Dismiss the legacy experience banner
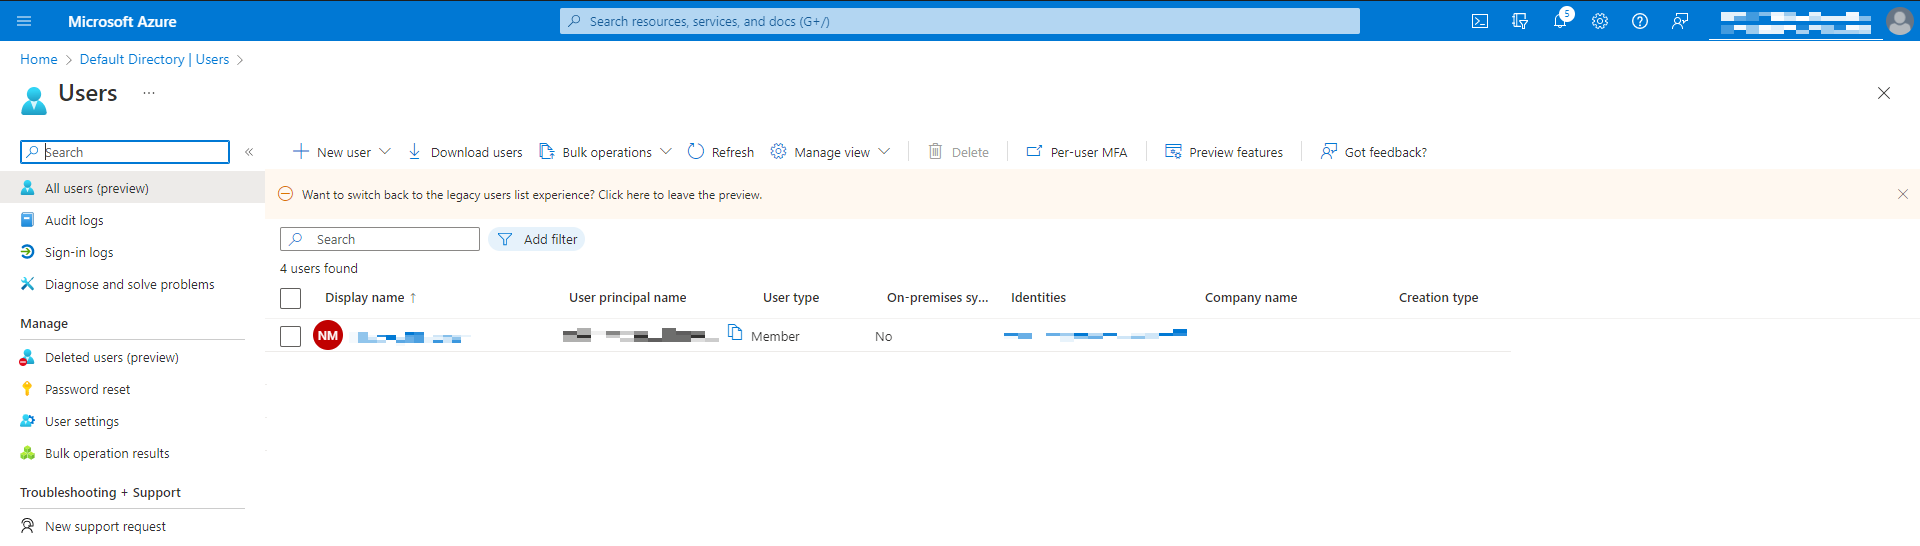1920x546 pixels. (x=1903, y=194)
